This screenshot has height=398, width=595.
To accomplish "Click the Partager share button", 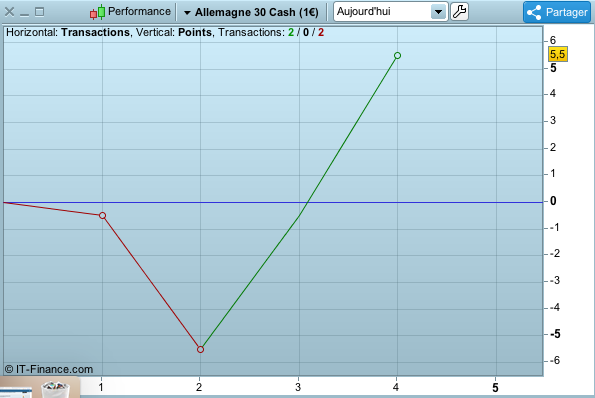I will coord(557,12).
